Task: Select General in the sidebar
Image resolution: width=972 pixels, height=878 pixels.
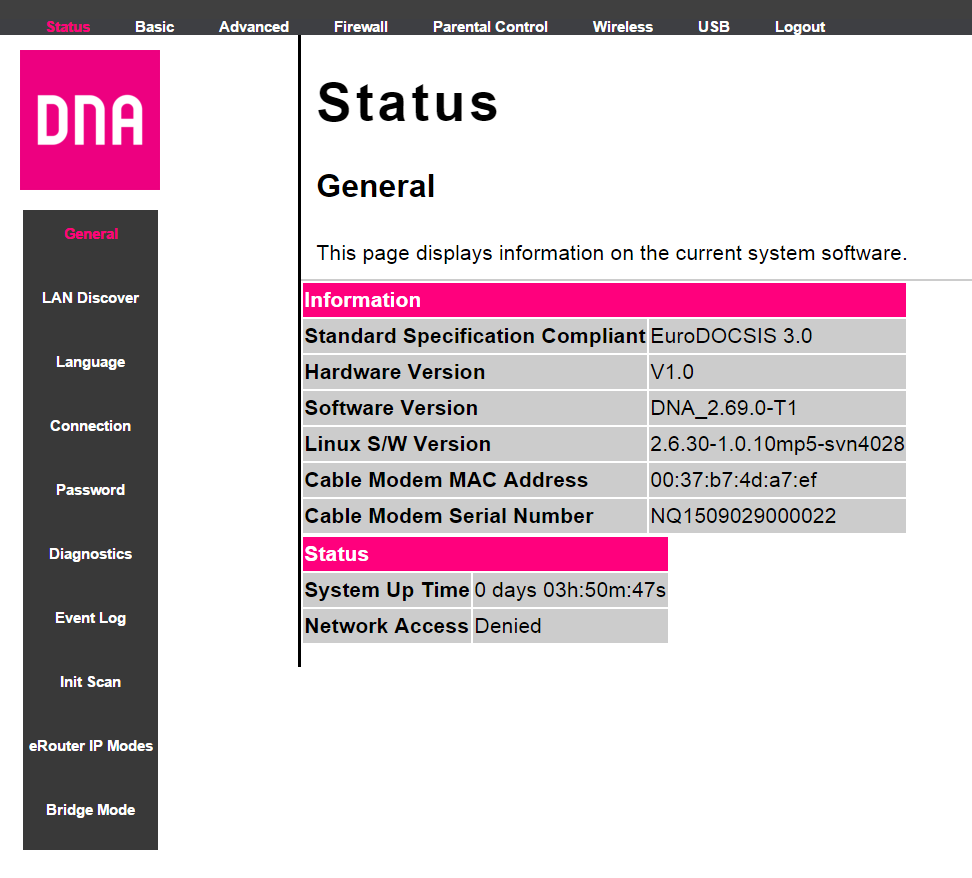Action: click(91, 234)
